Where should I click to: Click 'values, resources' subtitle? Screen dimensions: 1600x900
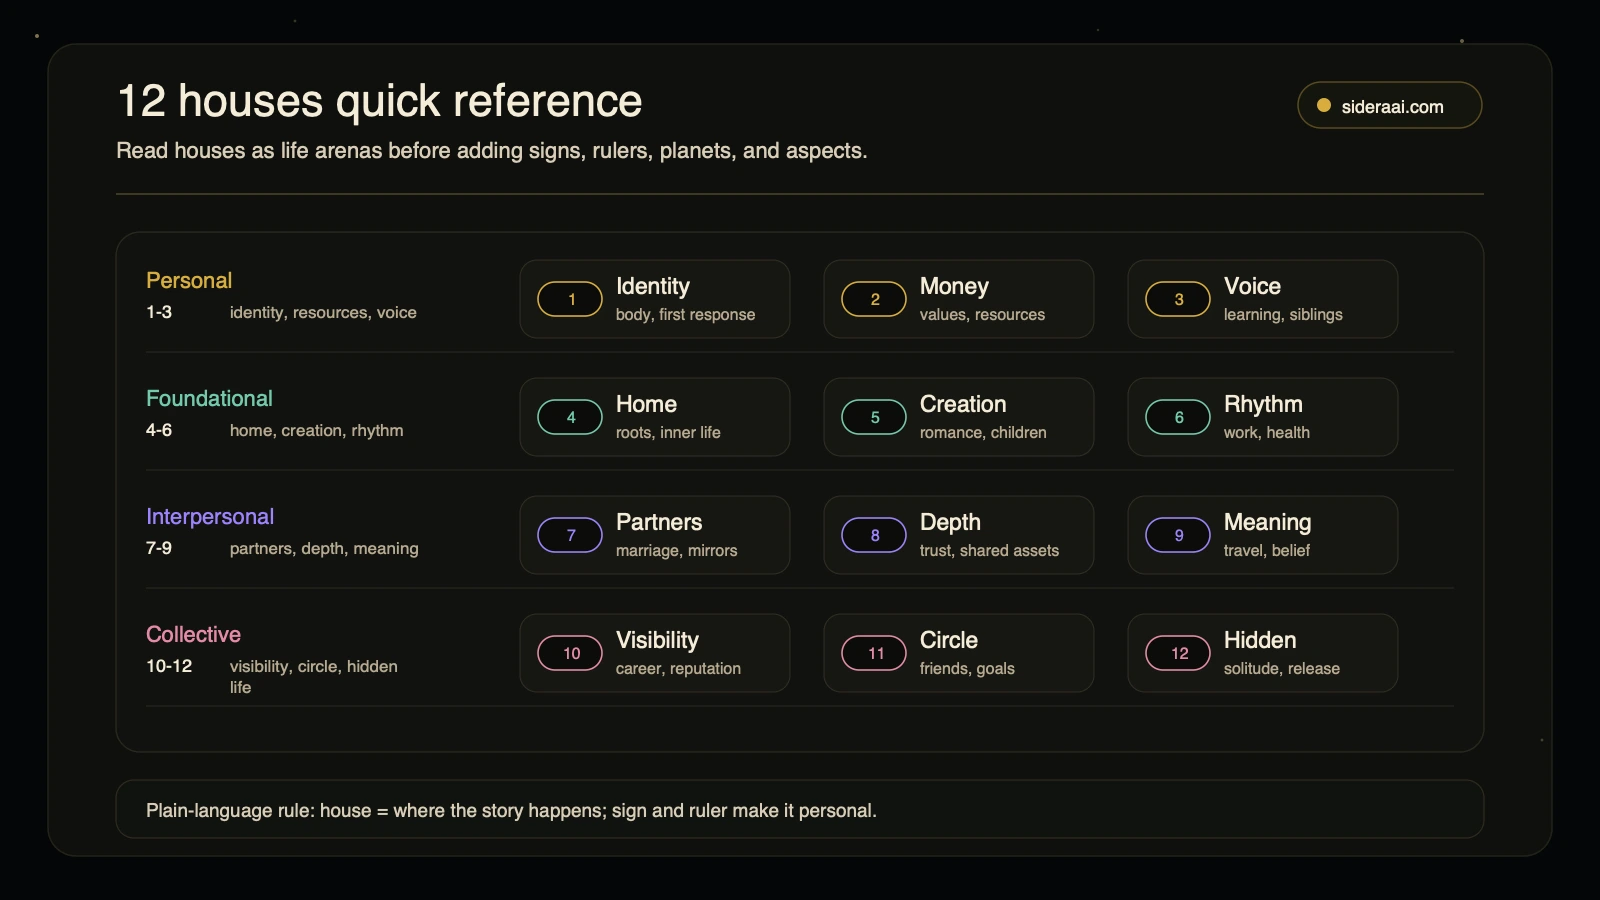click(982, 314)
